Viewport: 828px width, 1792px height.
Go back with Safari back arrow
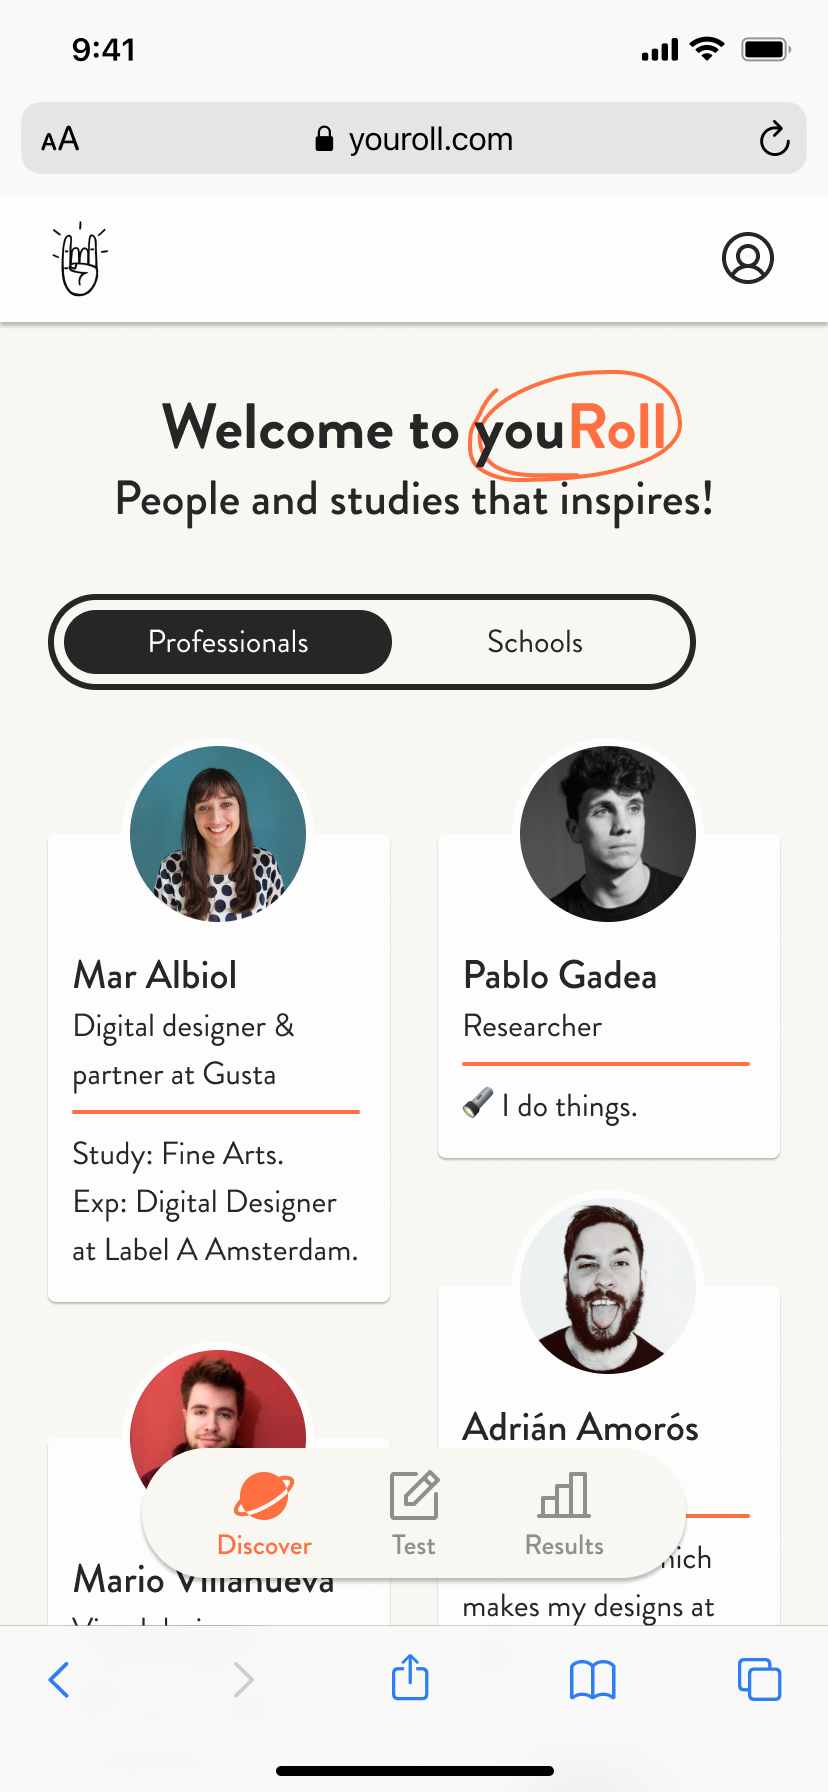(x=60, y=1679)
